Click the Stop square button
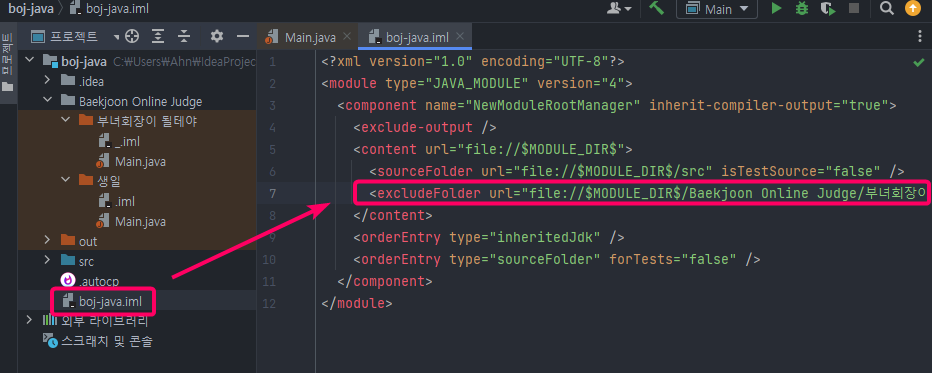Viewport: 932px width, 373px height. pos(854,8)
